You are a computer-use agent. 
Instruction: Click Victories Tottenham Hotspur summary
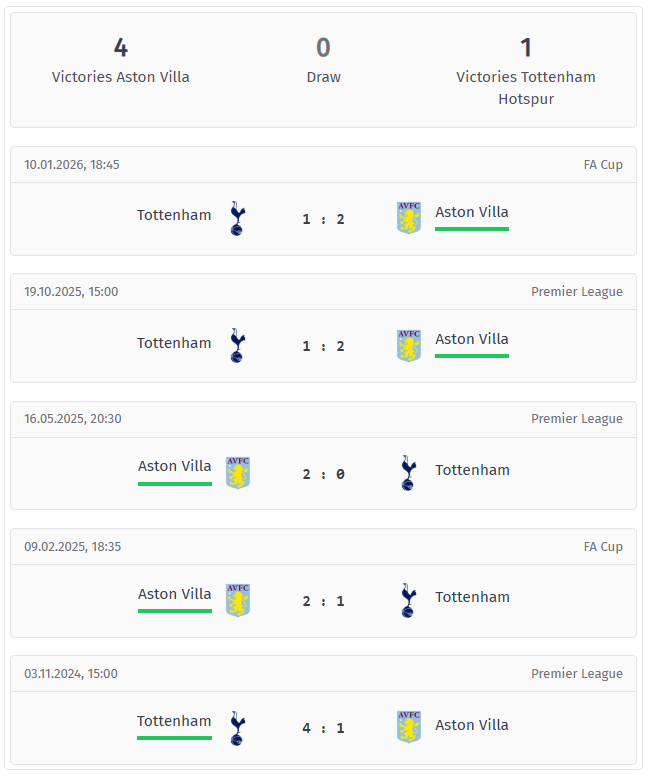click(x=526, y=88)
